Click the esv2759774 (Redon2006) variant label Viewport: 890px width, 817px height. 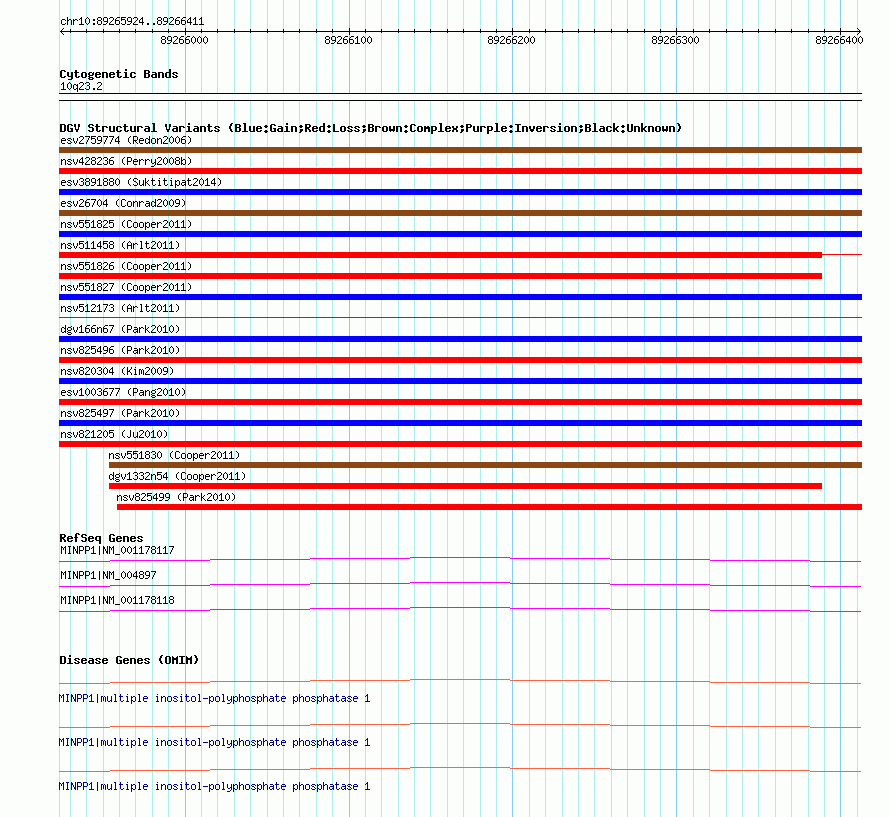pos(126,140)
